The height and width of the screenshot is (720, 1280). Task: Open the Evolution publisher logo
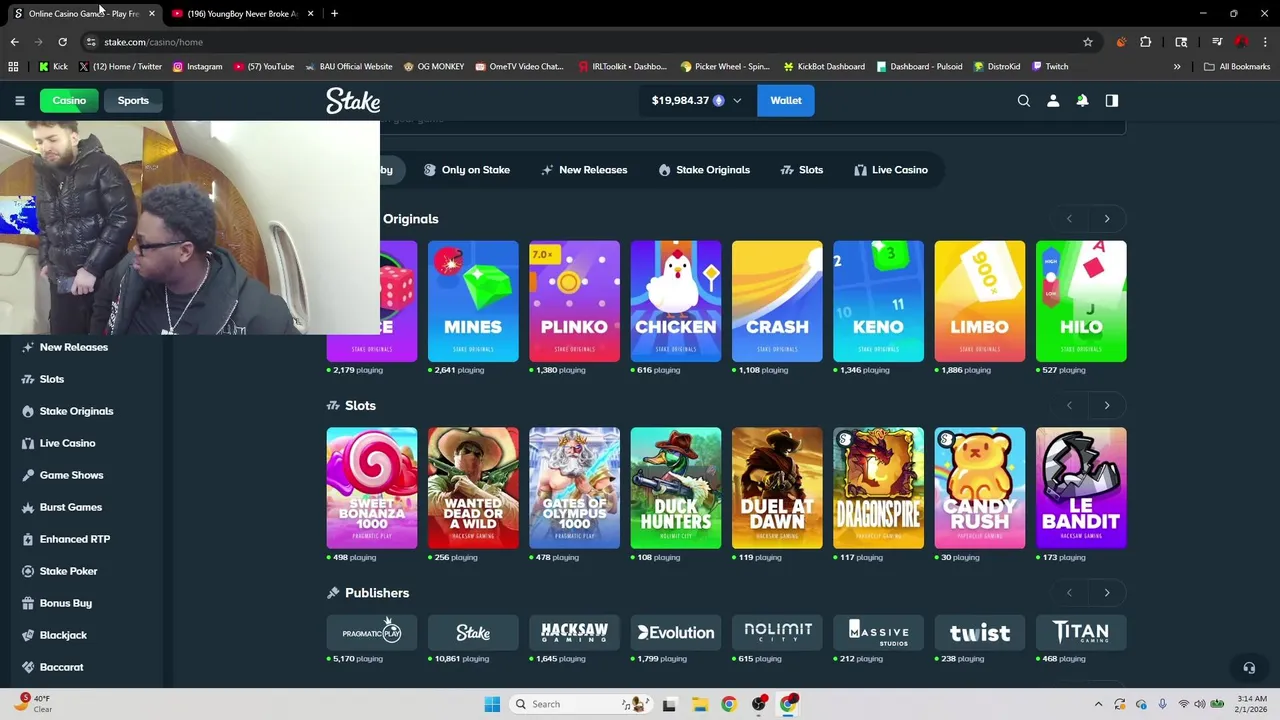pyautogui.click(x=676, y=633)
